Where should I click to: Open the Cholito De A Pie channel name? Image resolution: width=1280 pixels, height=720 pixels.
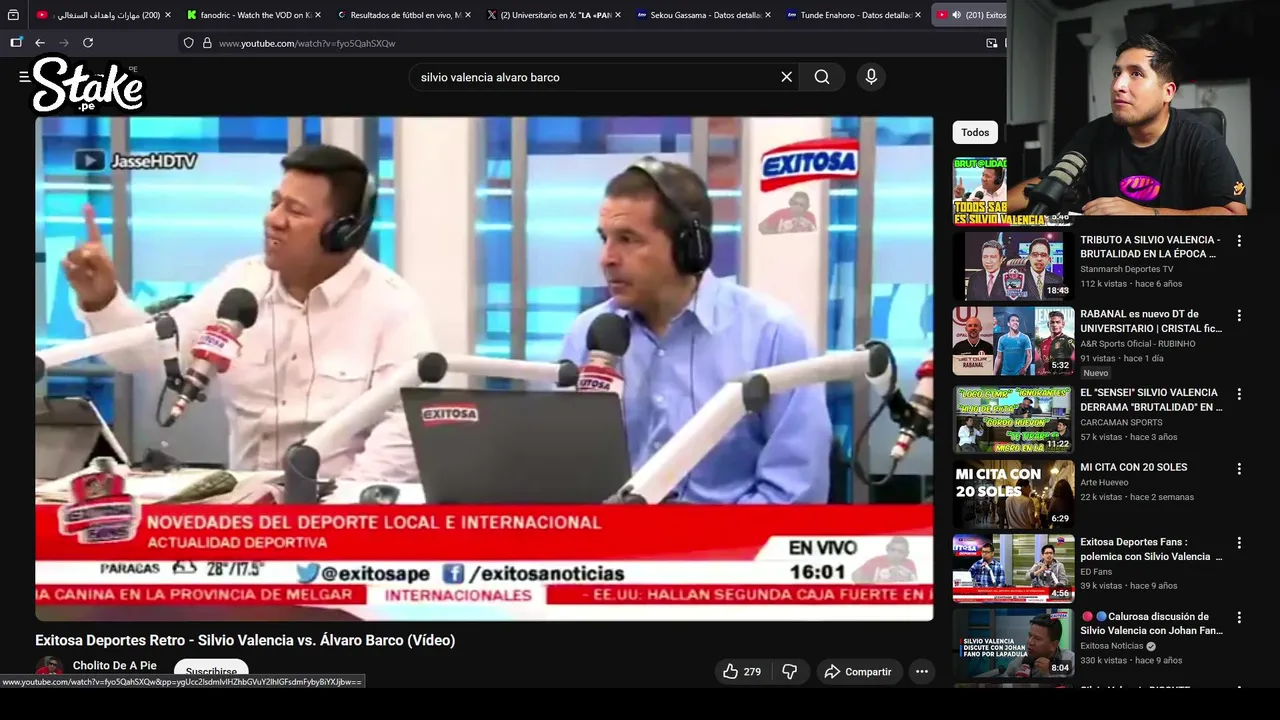click(115, 666)
